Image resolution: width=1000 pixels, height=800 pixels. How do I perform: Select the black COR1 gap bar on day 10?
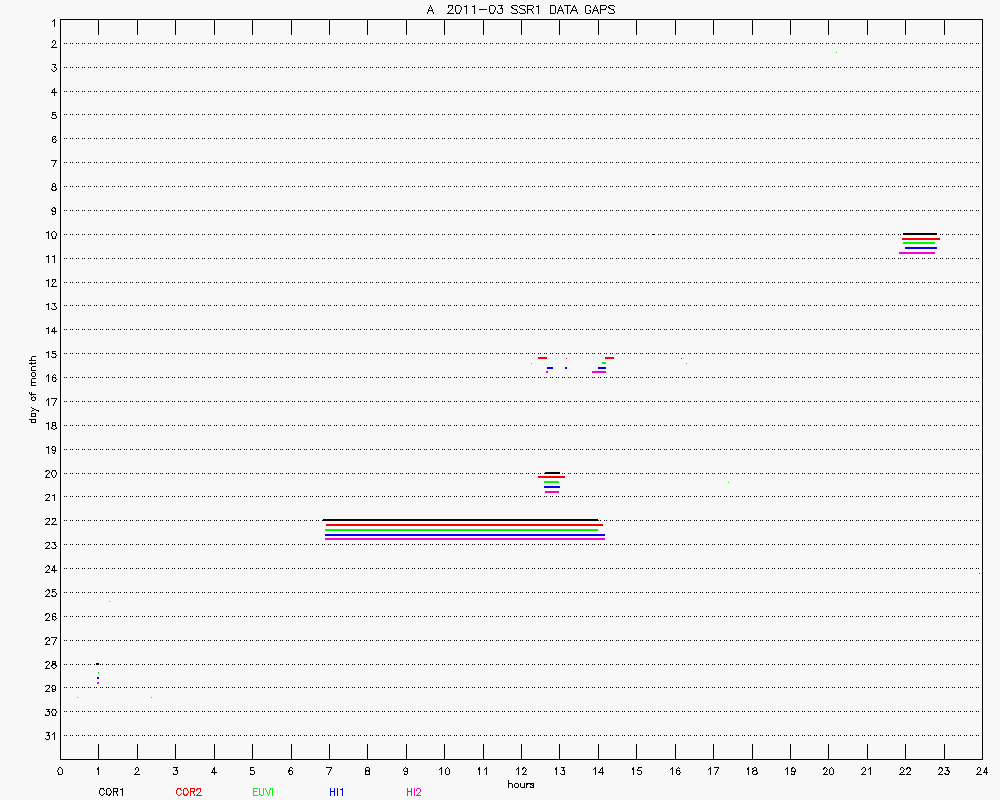click(x=919, y=234)
